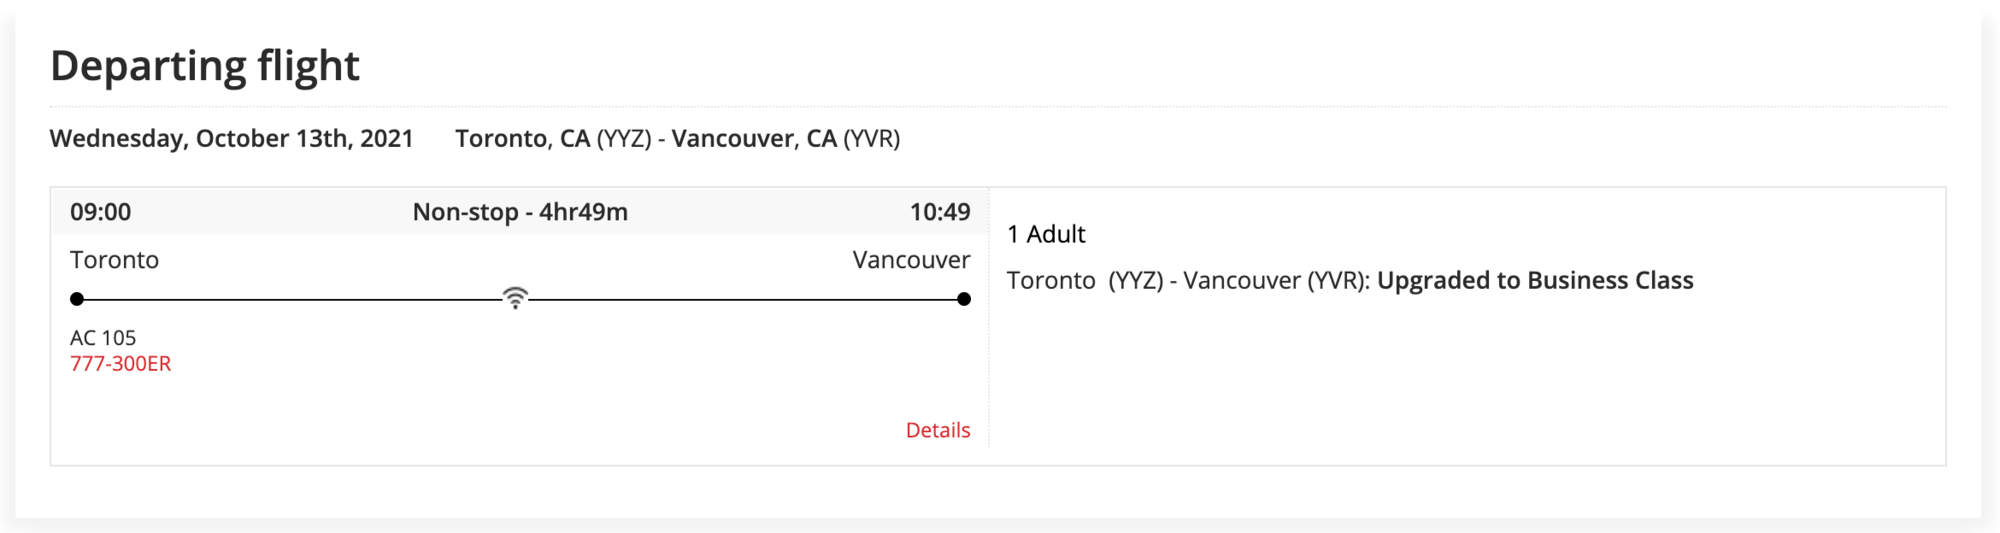
Task: Click the date Wednesday, October 13th, 2021
Action: 232,138
